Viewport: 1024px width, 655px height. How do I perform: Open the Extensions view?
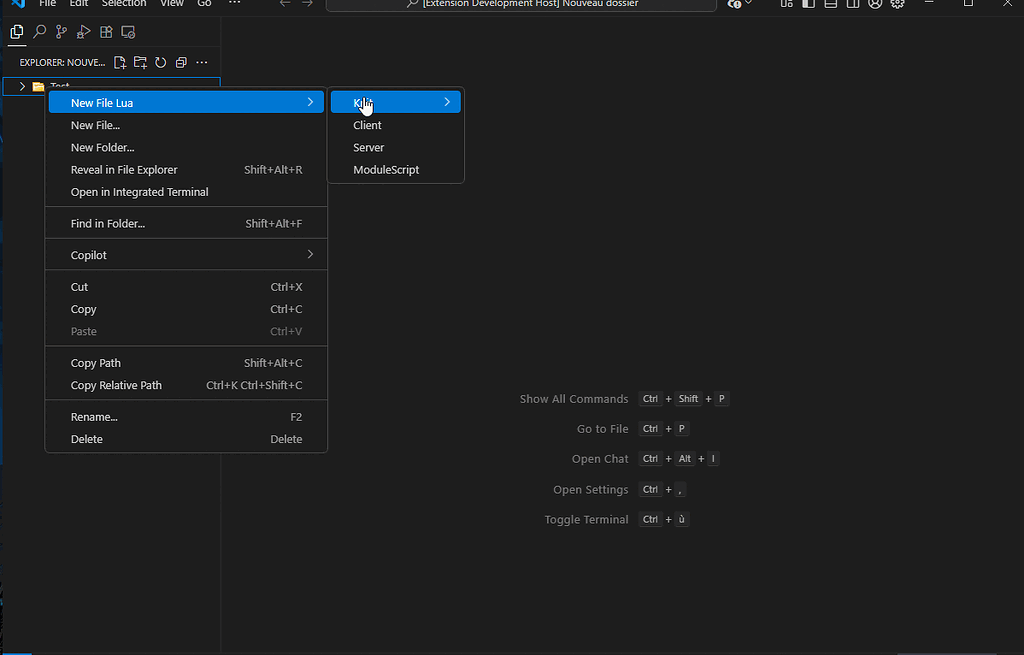click(x=105, y=31)
